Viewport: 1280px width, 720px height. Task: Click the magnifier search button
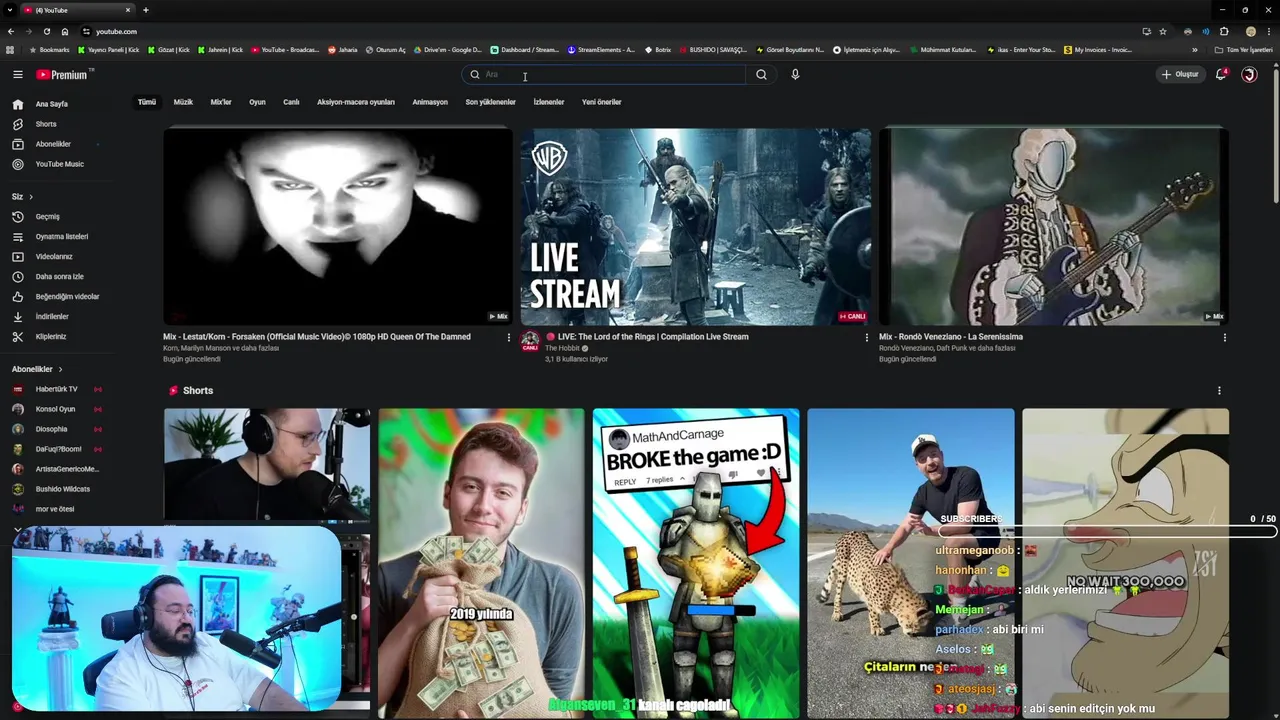tap(761, 74)
